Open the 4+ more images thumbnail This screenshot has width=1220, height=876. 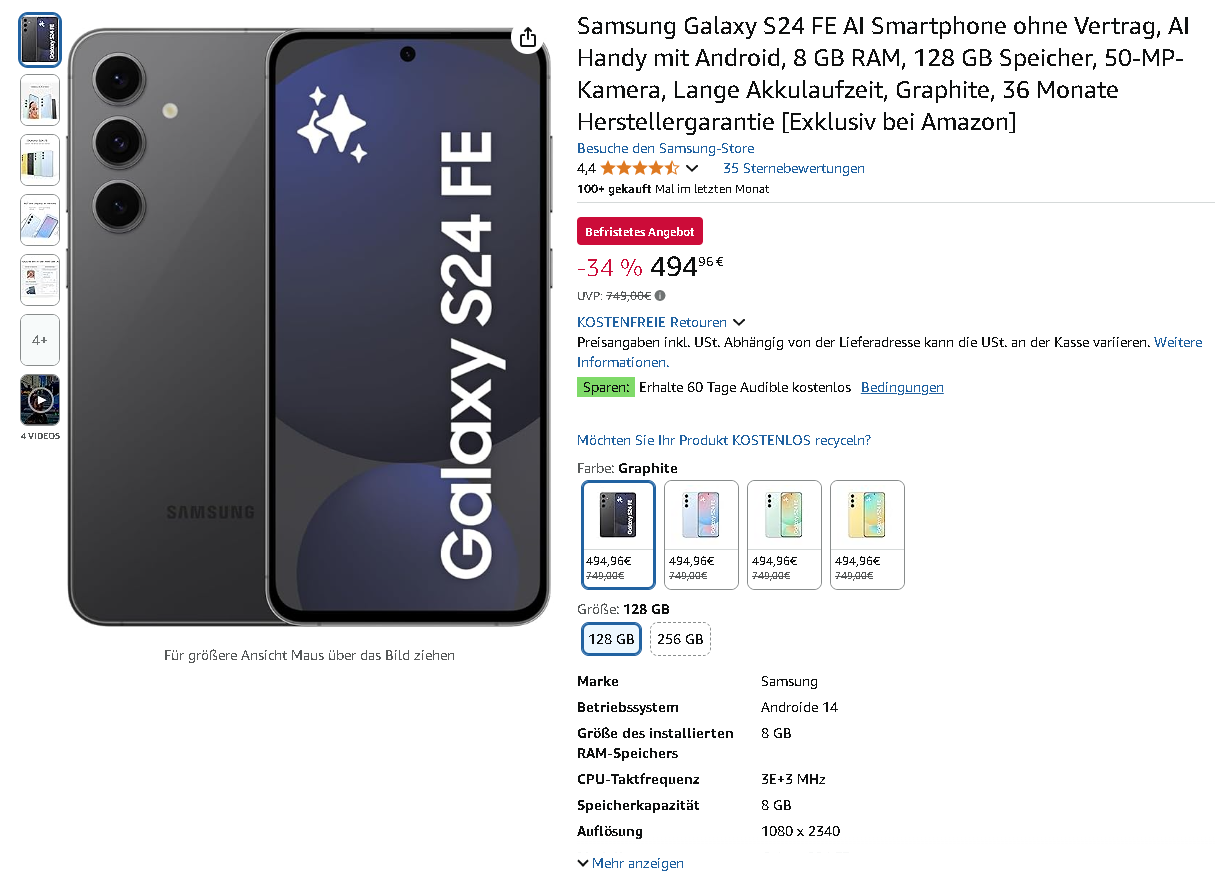(40, 340)
